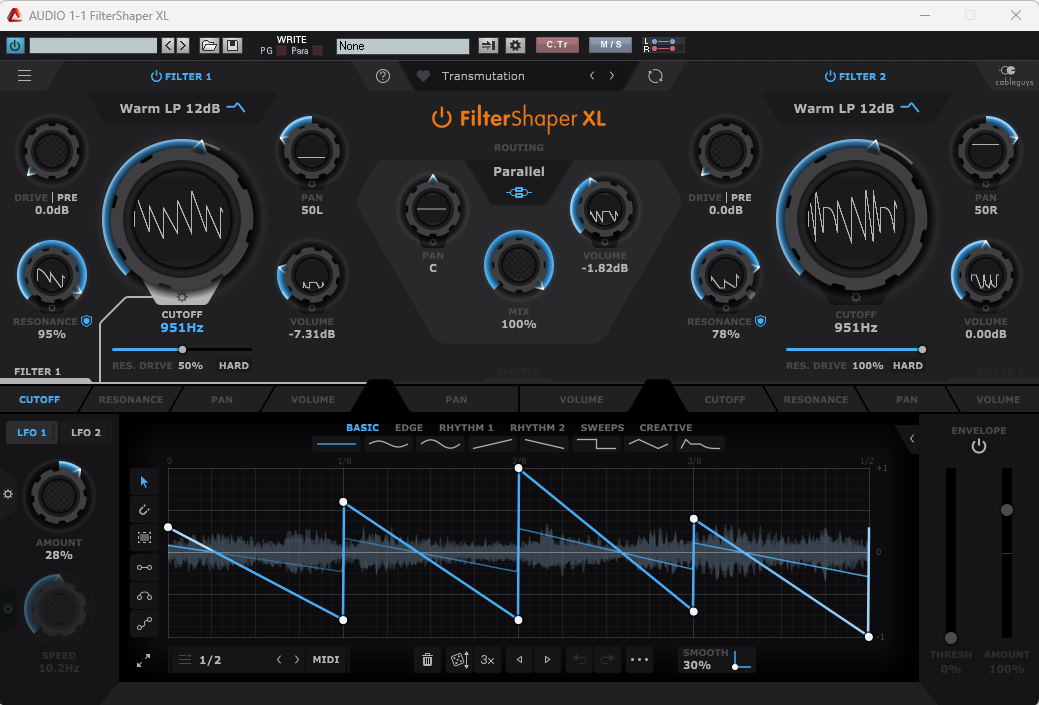The width and height of the screenshot is (1039, 705).
Task: Click the M/S host button
Action: 610,44
